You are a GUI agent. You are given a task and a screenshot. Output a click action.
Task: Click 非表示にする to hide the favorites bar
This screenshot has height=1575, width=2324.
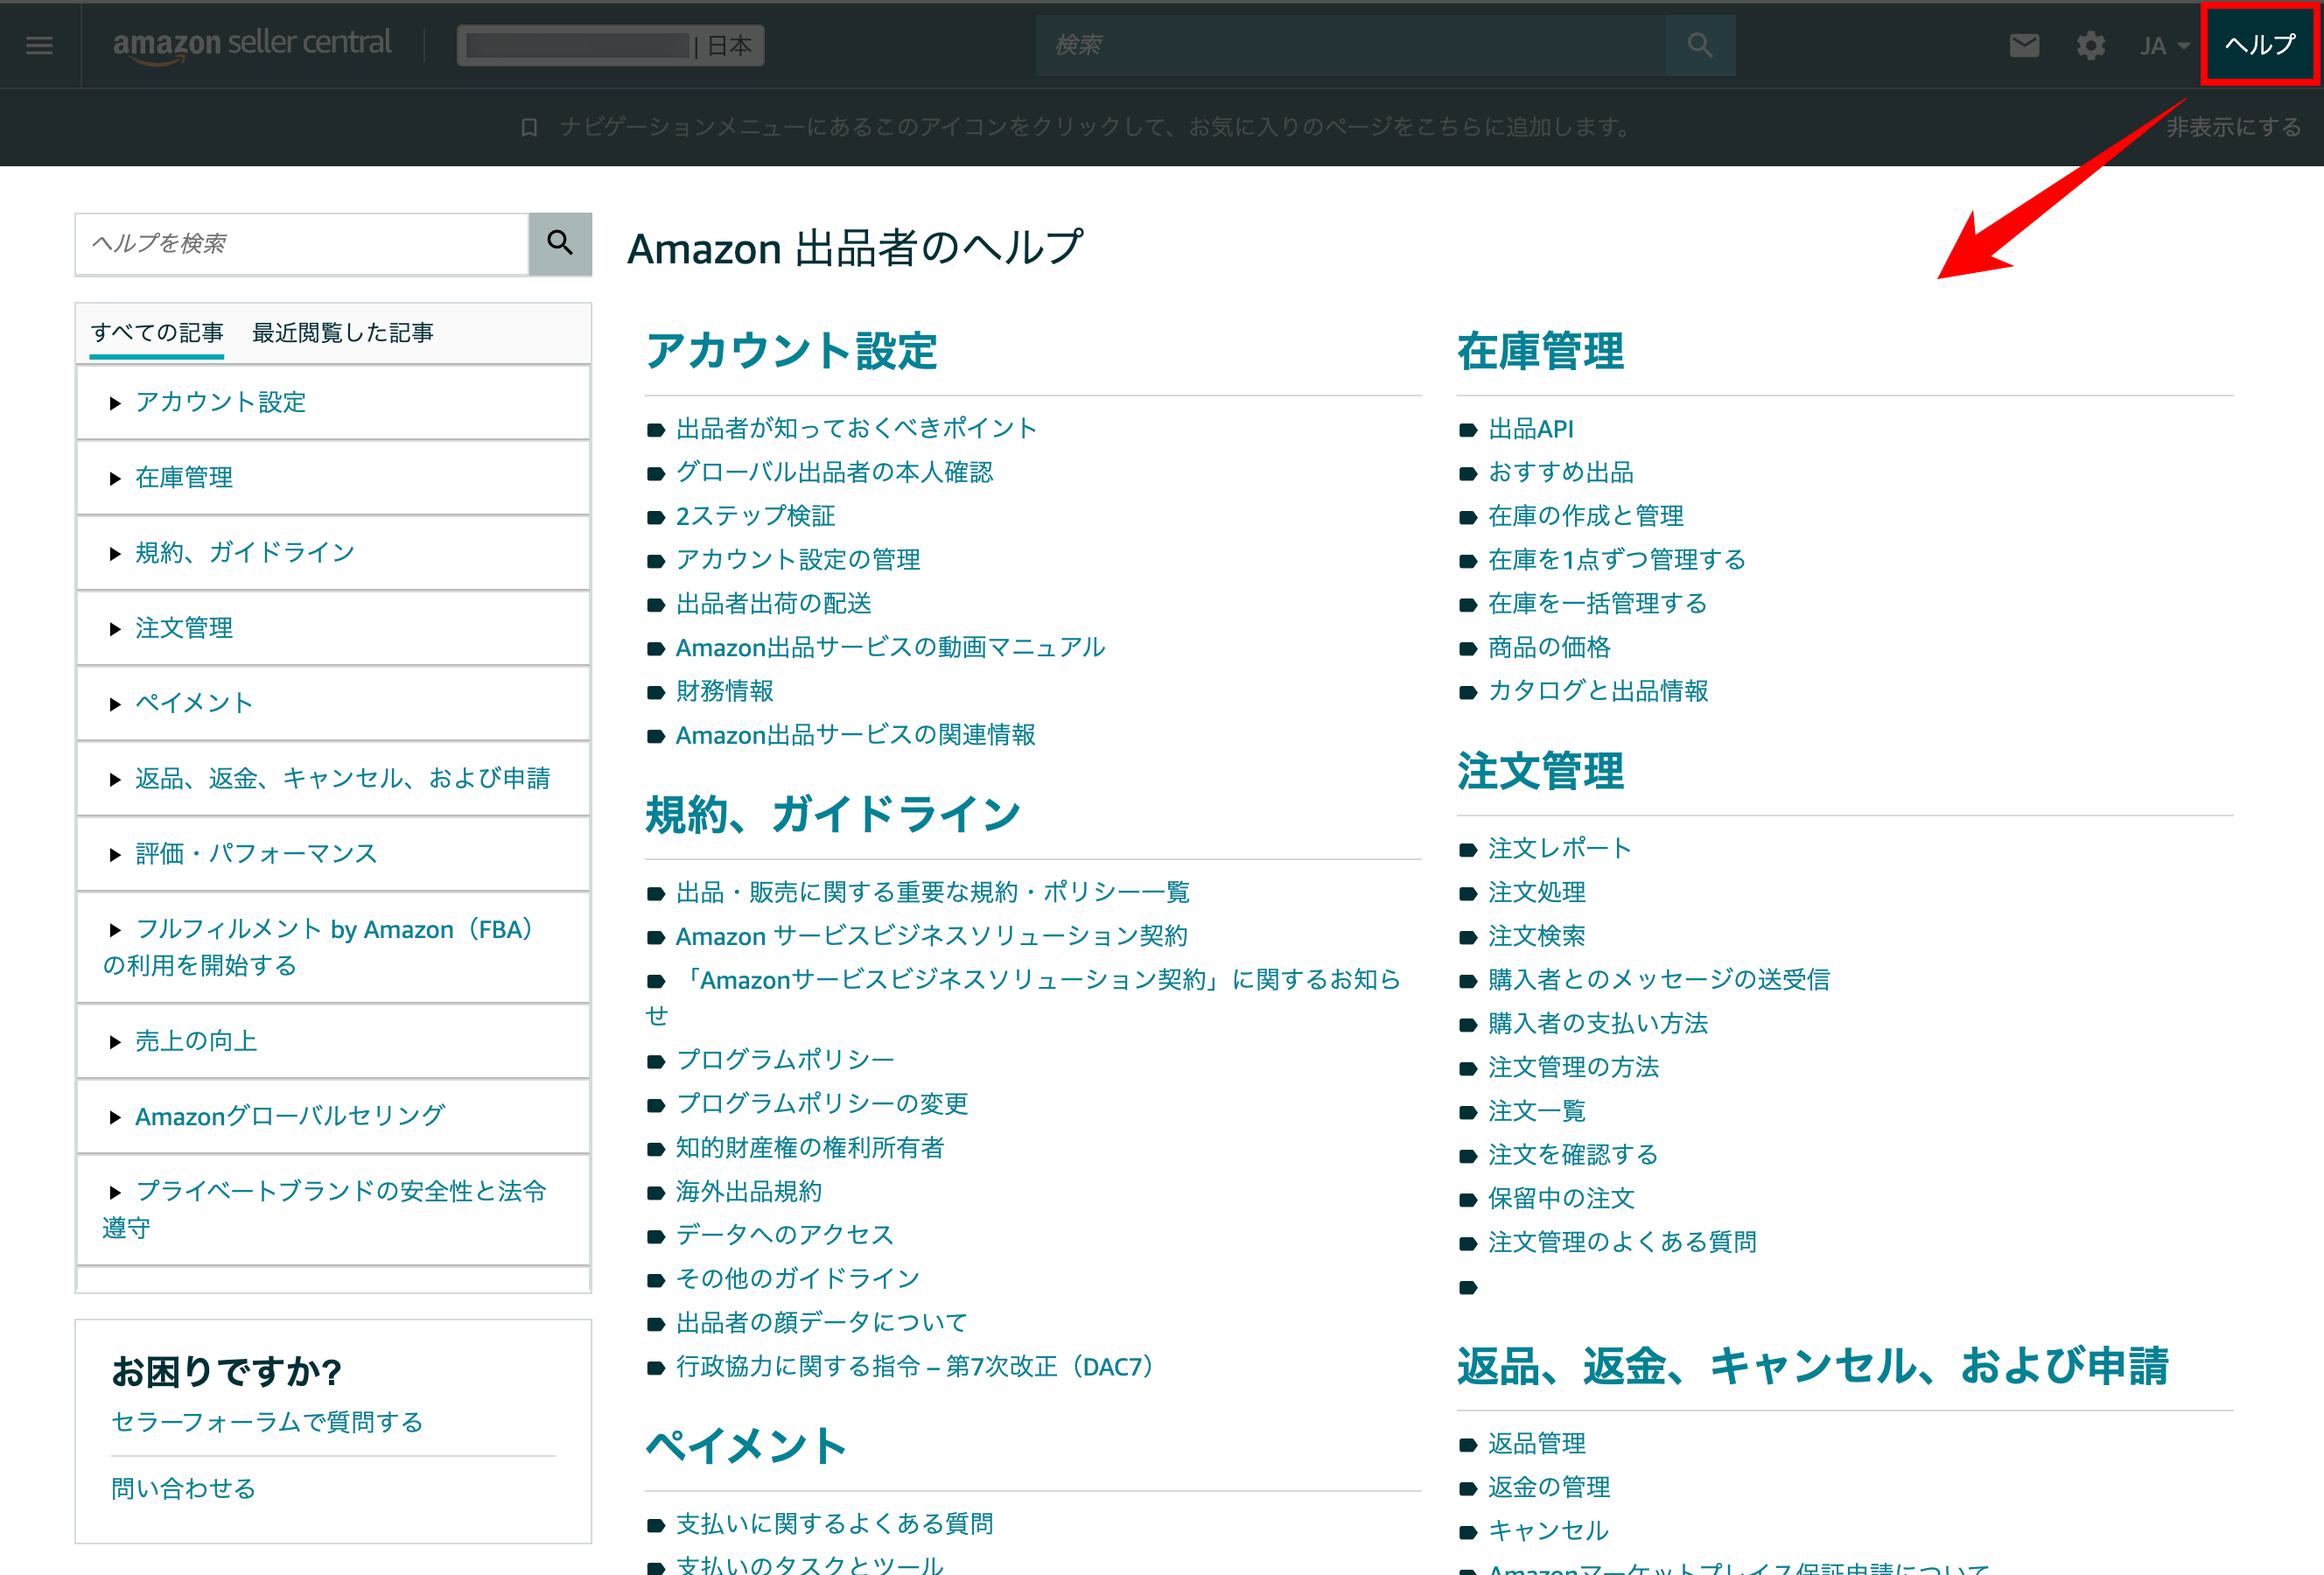[x=2234, y=127]
